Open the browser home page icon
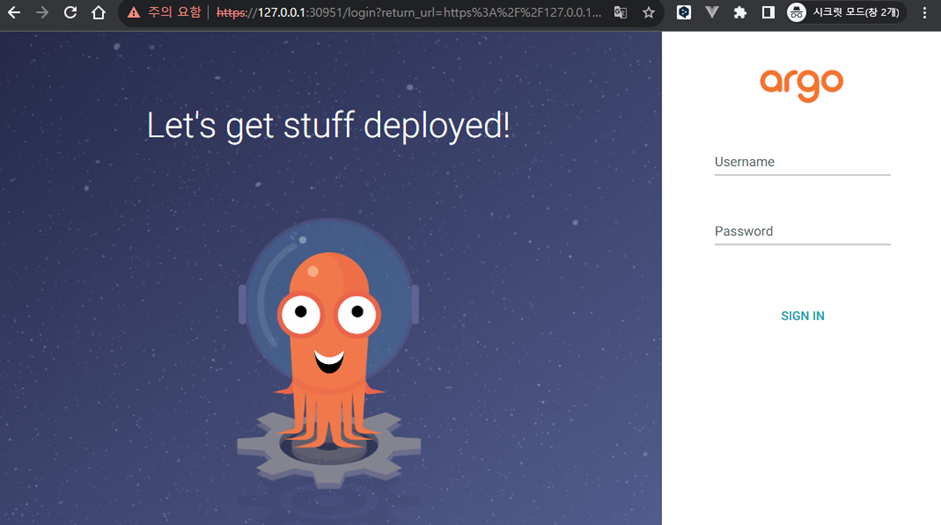Viewport: 941px width, 525px height. point(98,12)
